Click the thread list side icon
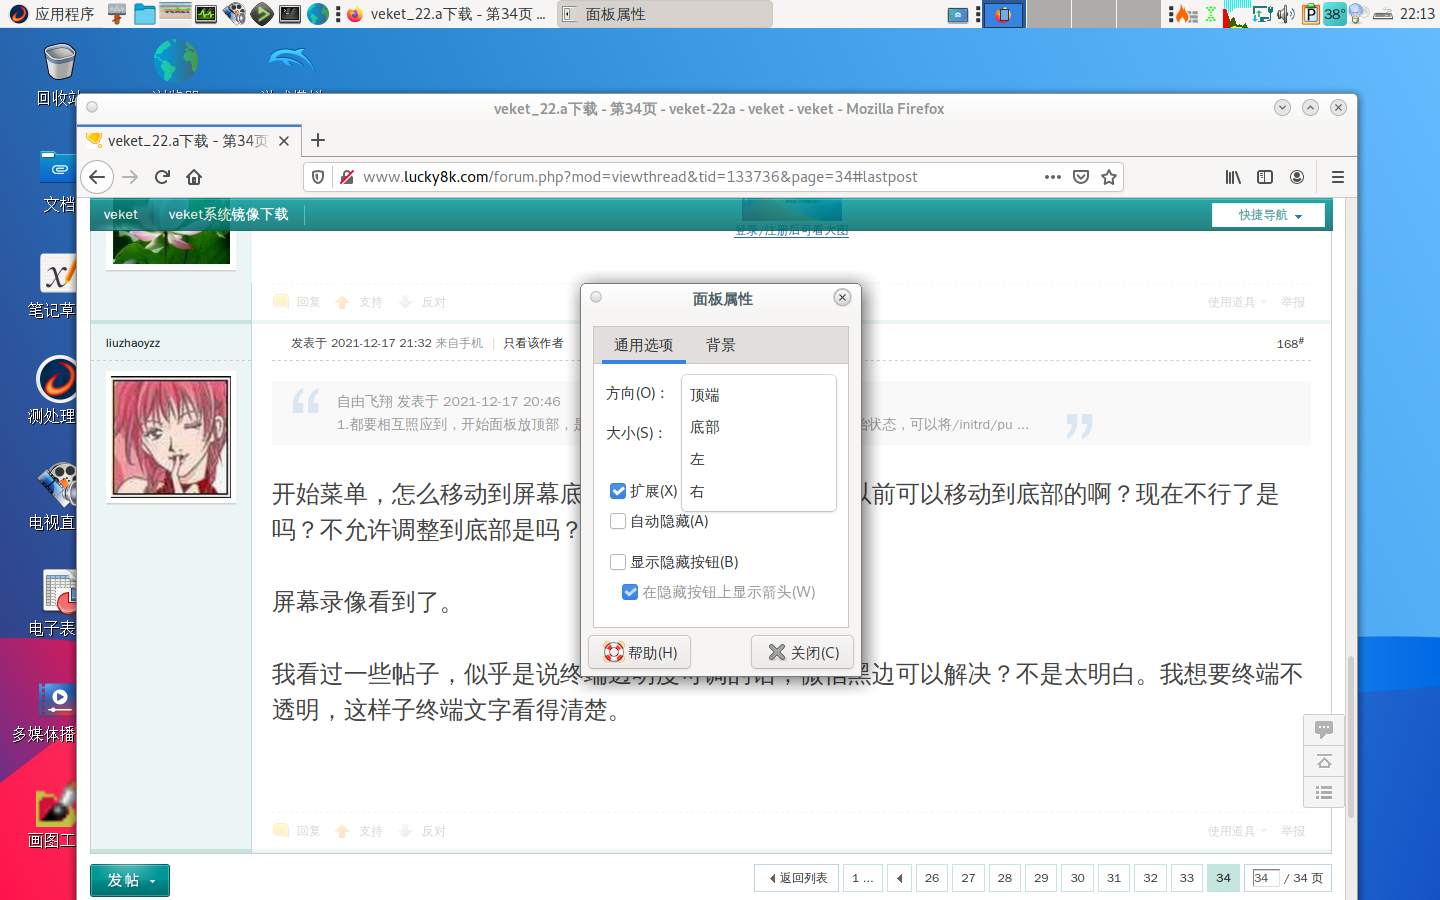 point(1324,793)
